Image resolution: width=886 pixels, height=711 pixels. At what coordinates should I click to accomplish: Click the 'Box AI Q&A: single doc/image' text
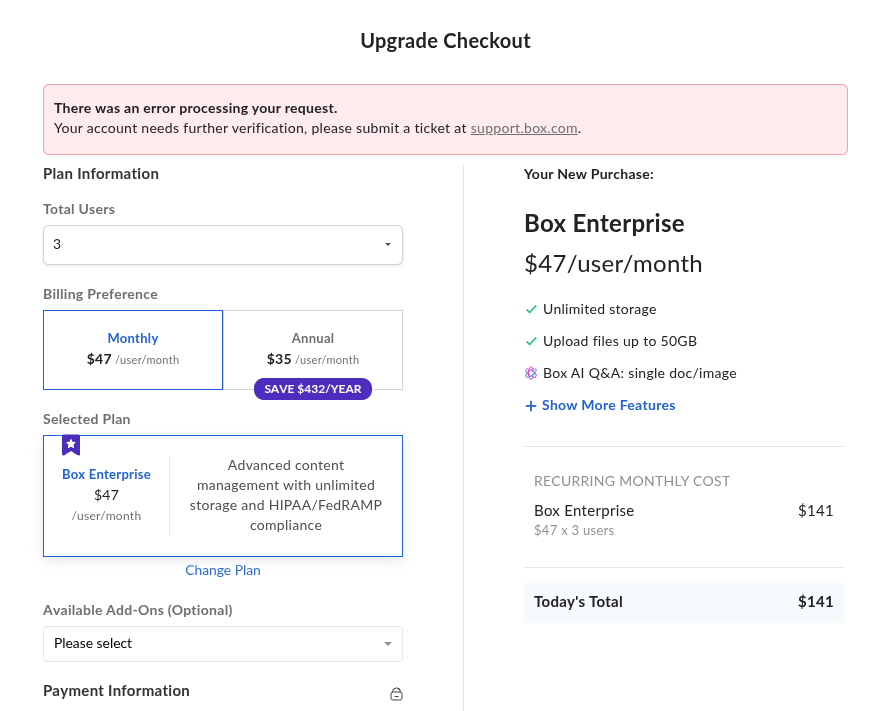click(x=640, y=373)
